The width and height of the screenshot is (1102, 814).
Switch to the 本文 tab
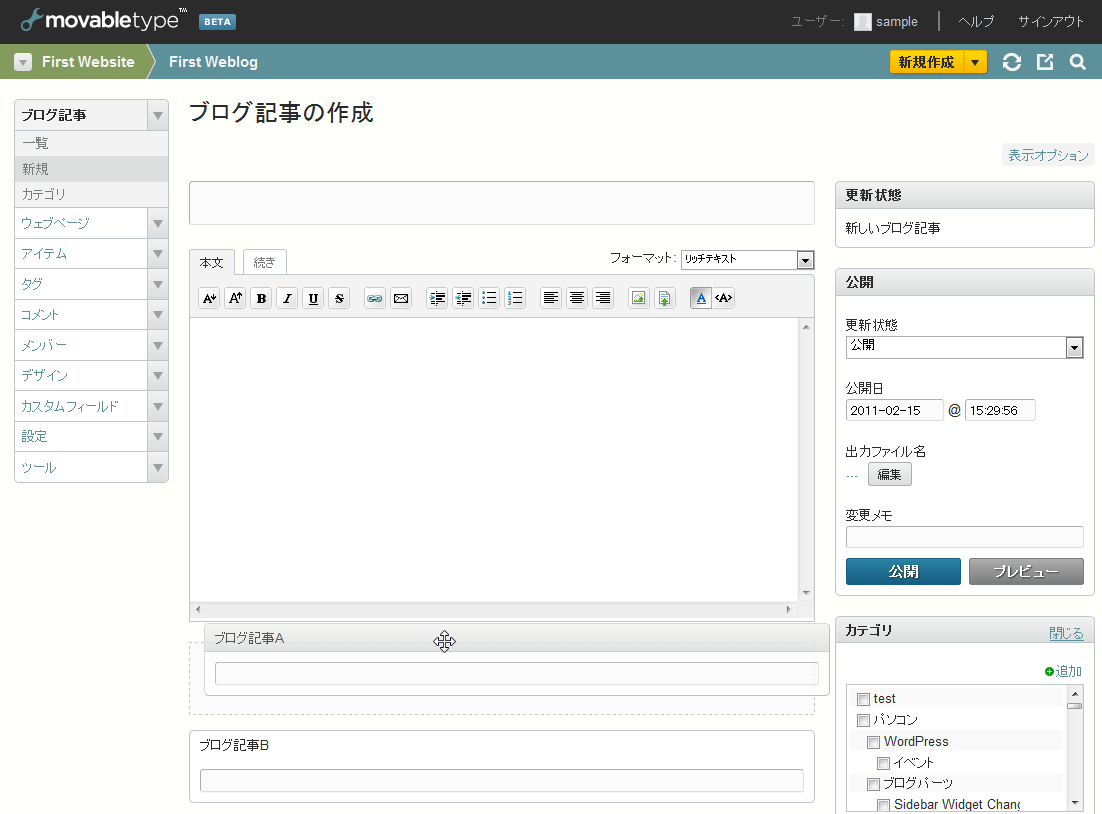[212, 262]
